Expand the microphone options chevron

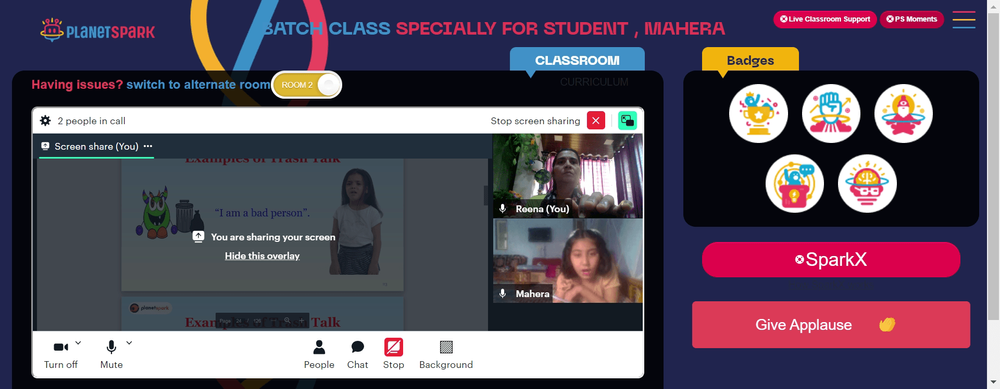pyautogui.click(x=129, y=342)
